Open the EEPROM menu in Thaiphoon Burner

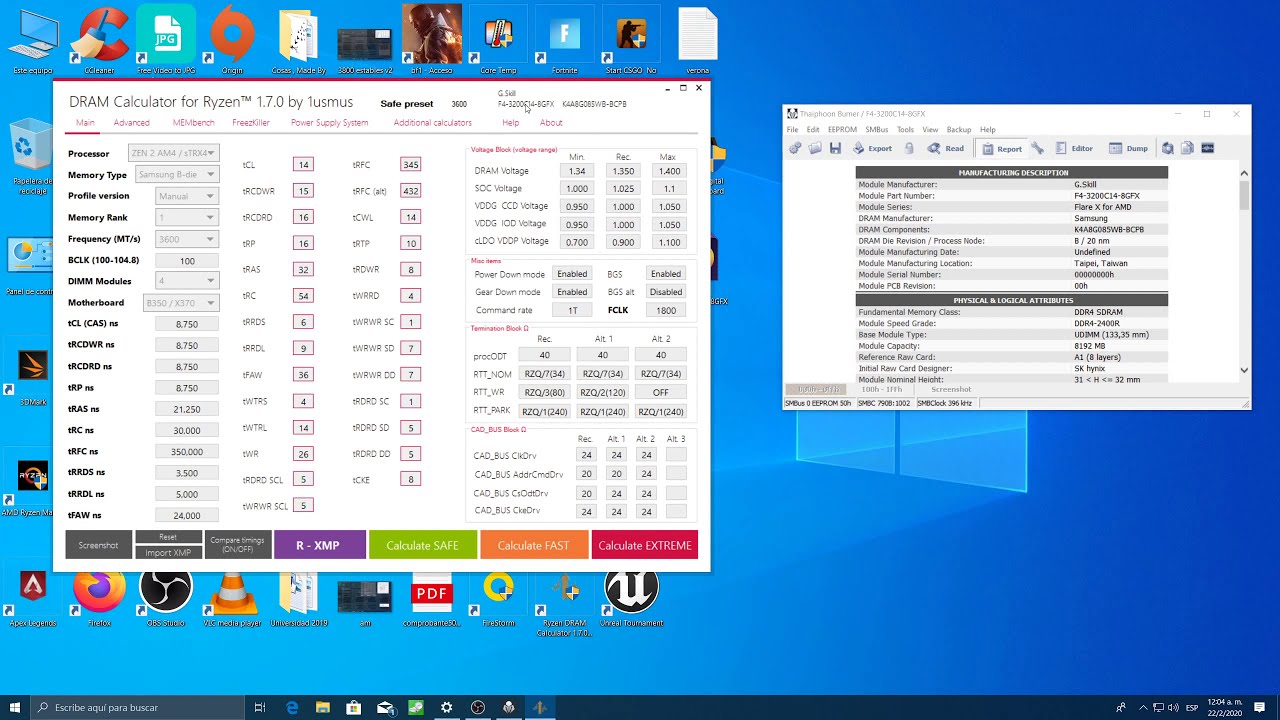click(x=842, y=130)
